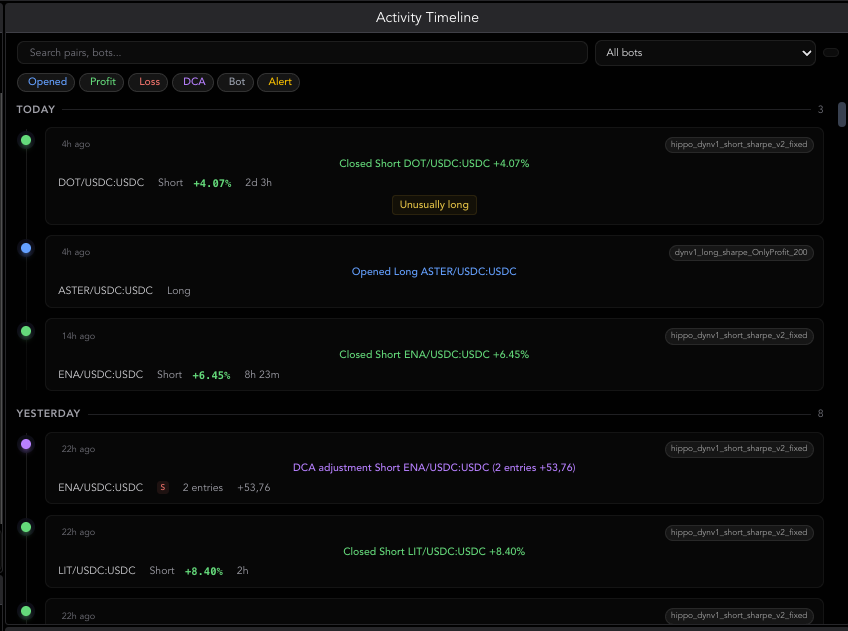Viewport: 848px width, 631px height.
Task: Select the green marker for Closed Short LIT
Action: click(26, 528)
